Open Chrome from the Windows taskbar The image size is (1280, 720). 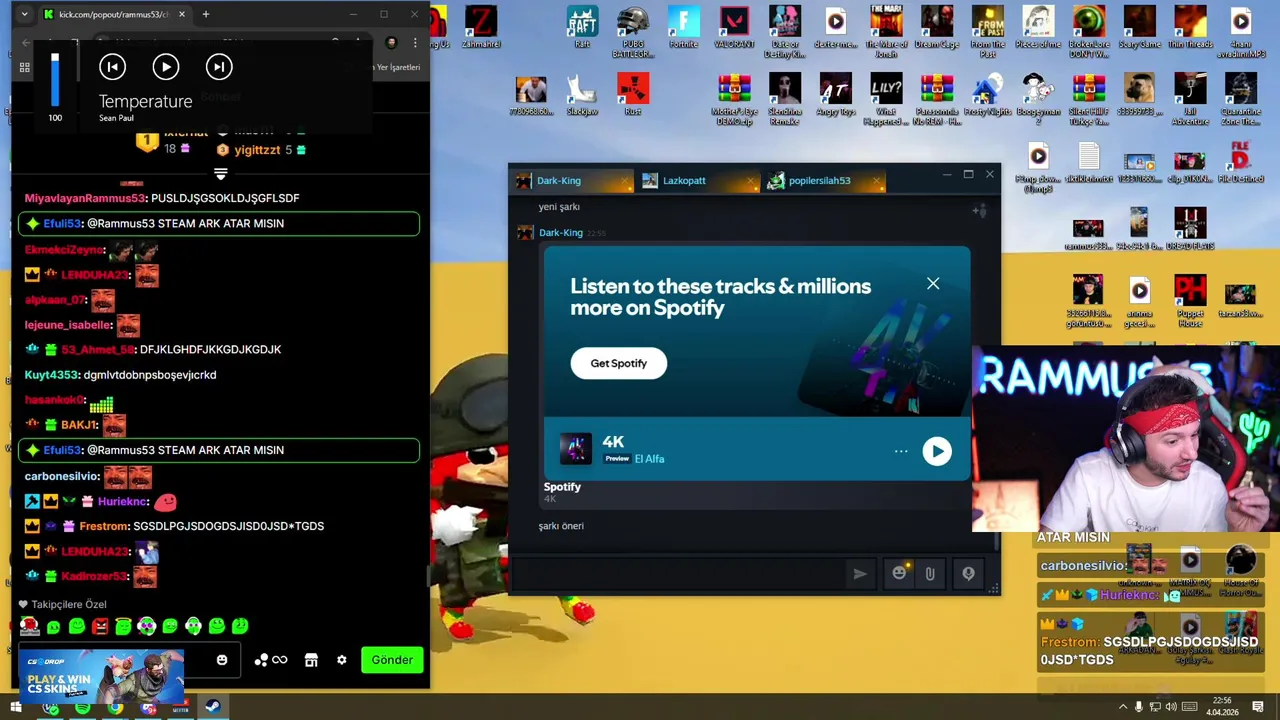pyautogui.click(x=115, y=707)
